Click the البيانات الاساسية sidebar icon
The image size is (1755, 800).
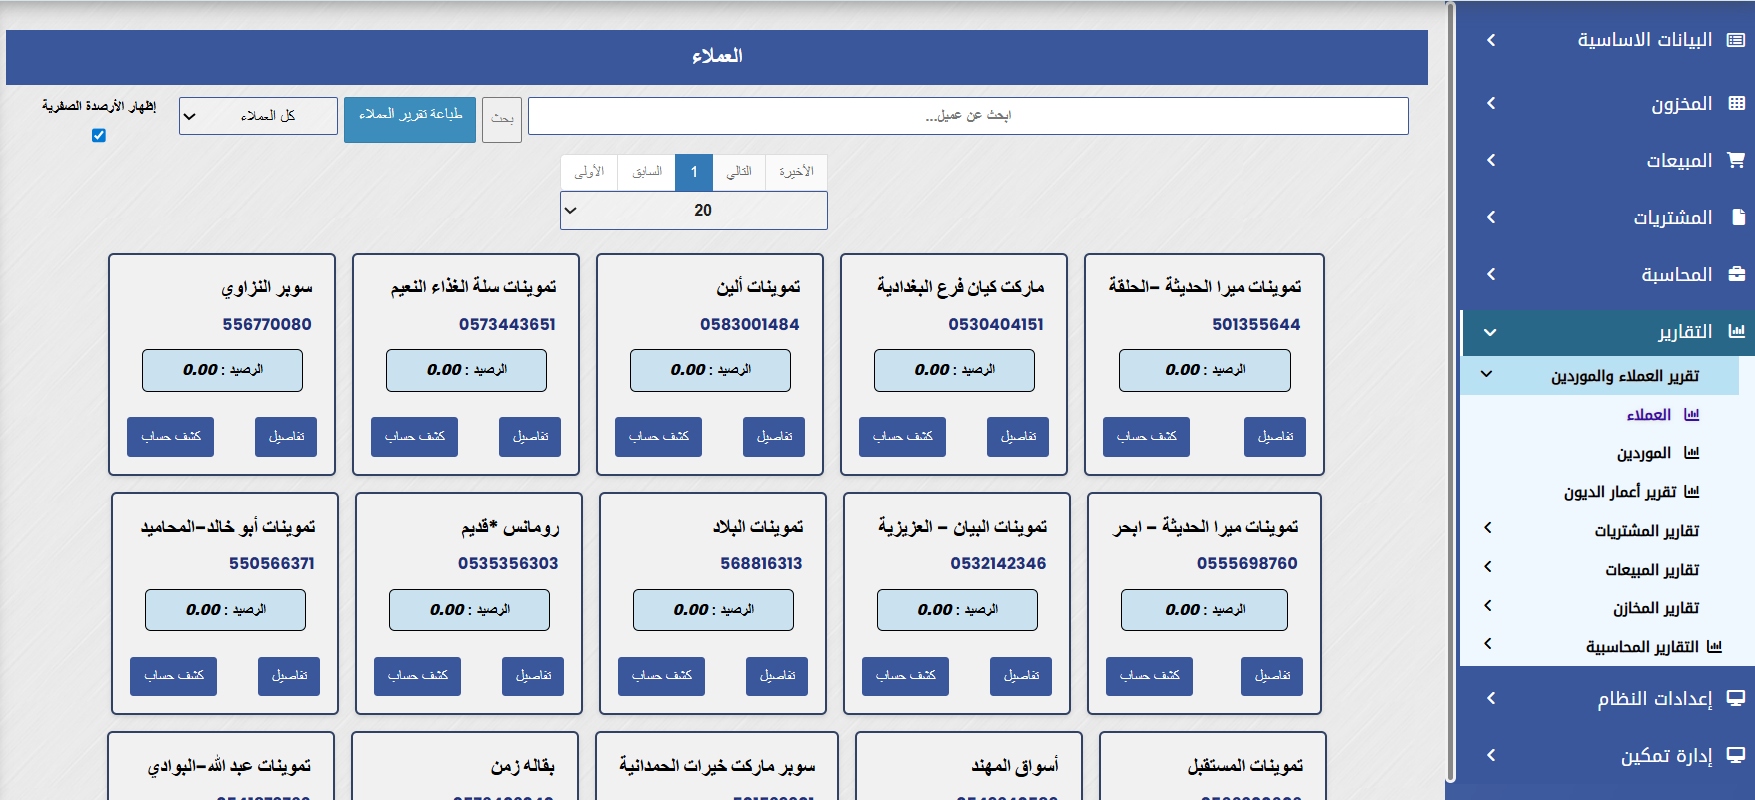(1736, 40)
